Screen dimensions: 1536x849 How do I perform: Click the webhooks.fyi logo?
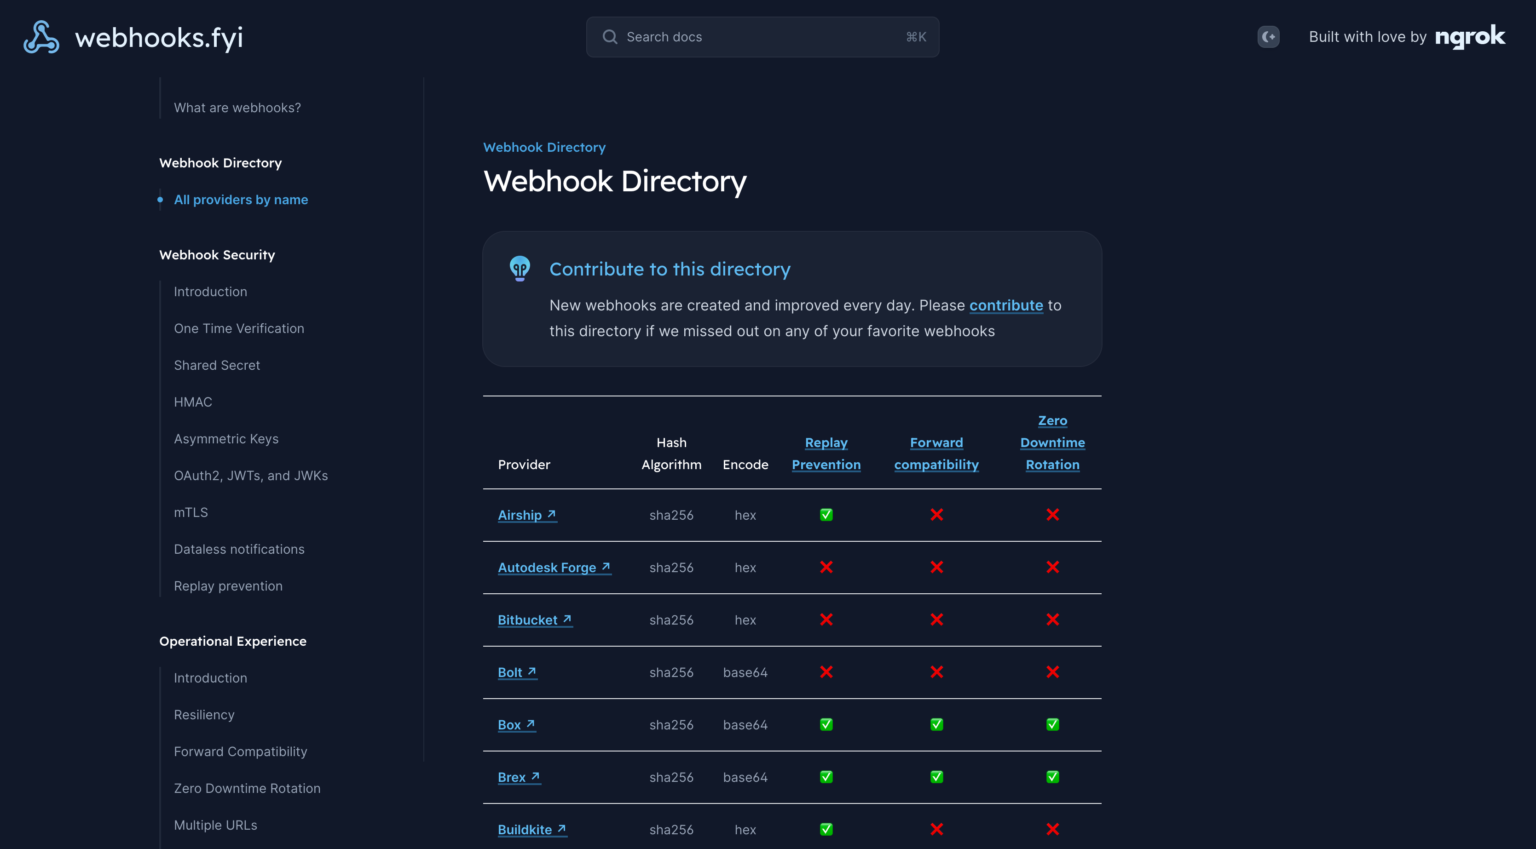pyautogui.click(x=131, y=36)
